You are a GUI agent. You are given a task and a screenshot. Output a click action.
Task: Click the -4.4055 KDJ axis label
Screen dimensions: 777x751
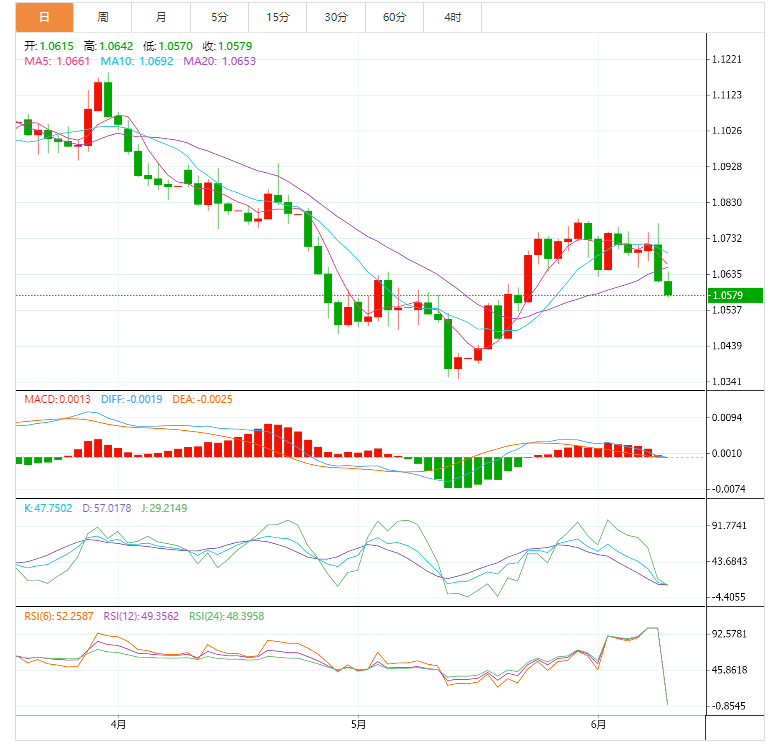coord(728,597)
